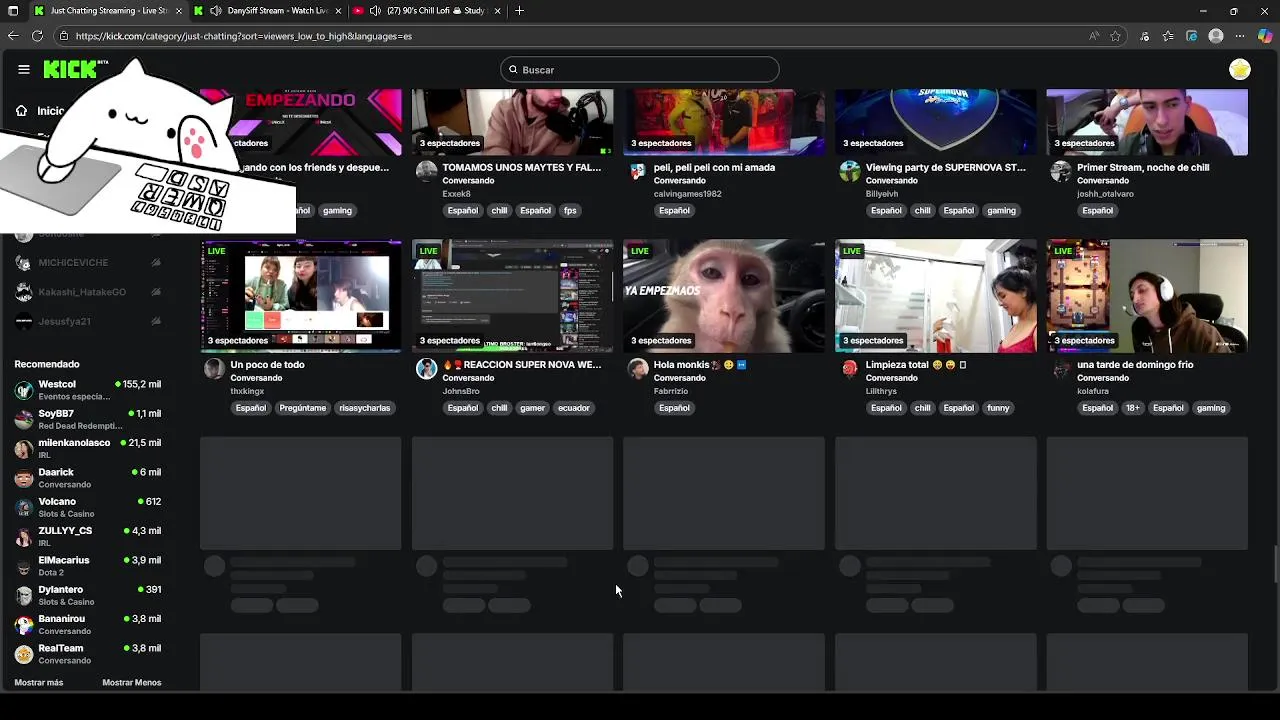
Task: Open the Kick hamburger sidebar menu
Action: [x=23, y=69]
